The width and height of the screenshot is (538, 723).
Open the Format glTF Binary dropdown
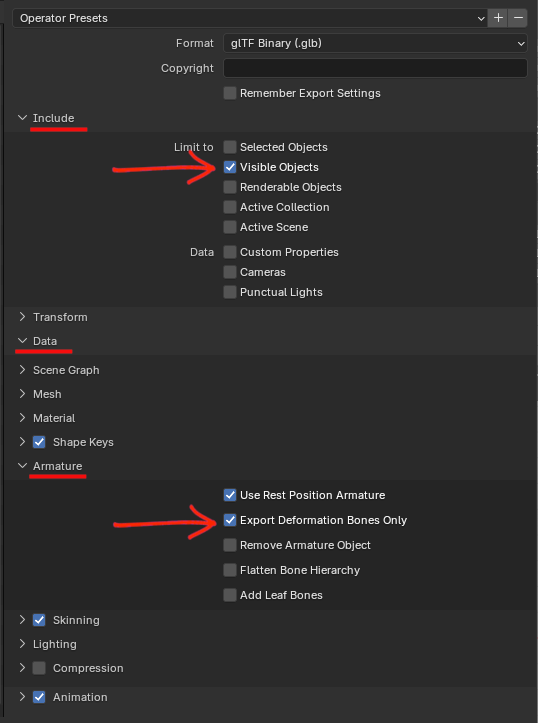click(375, 43)
